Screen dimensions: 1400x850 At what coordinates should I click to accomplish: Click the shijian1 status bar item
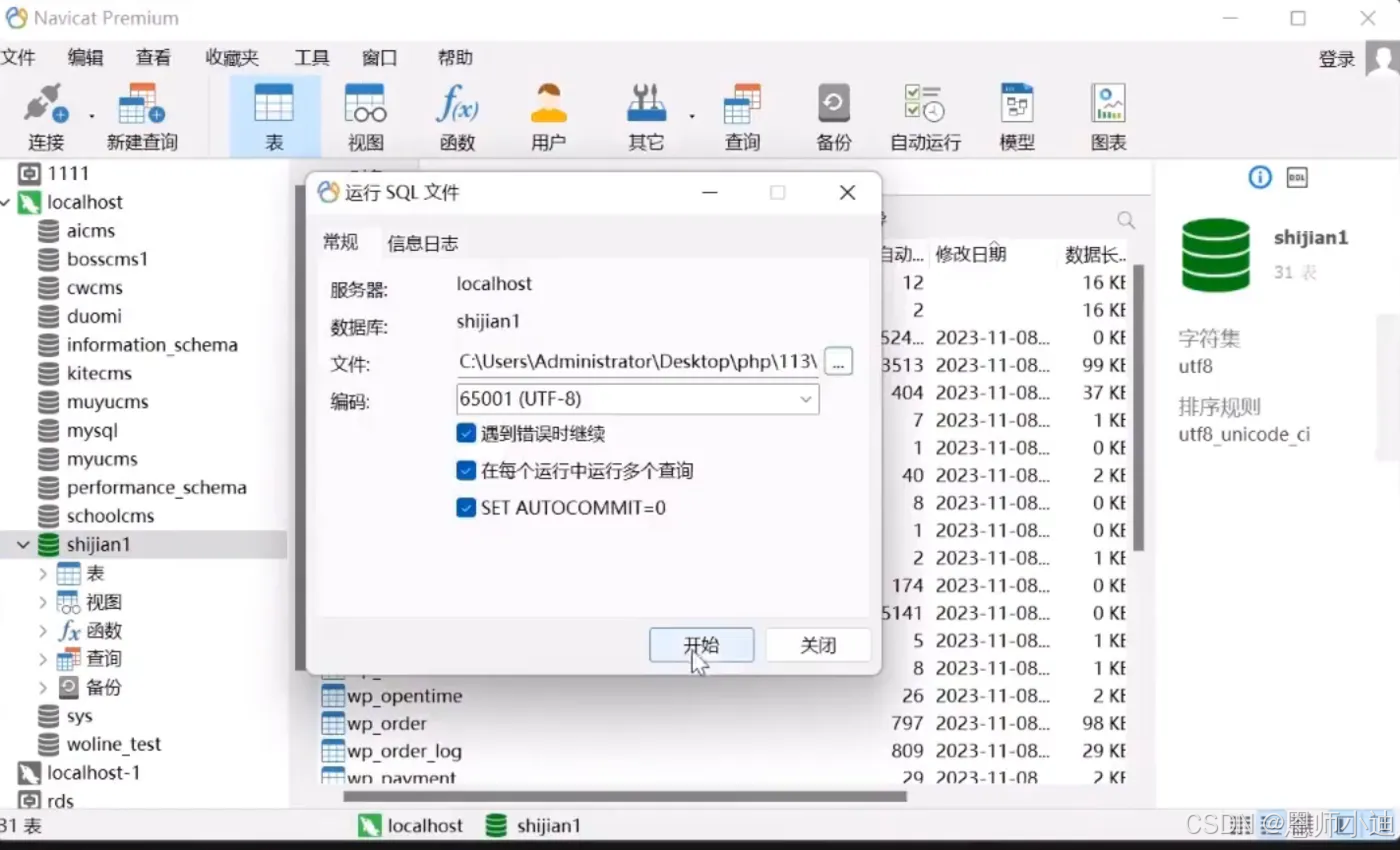[533, 826]
